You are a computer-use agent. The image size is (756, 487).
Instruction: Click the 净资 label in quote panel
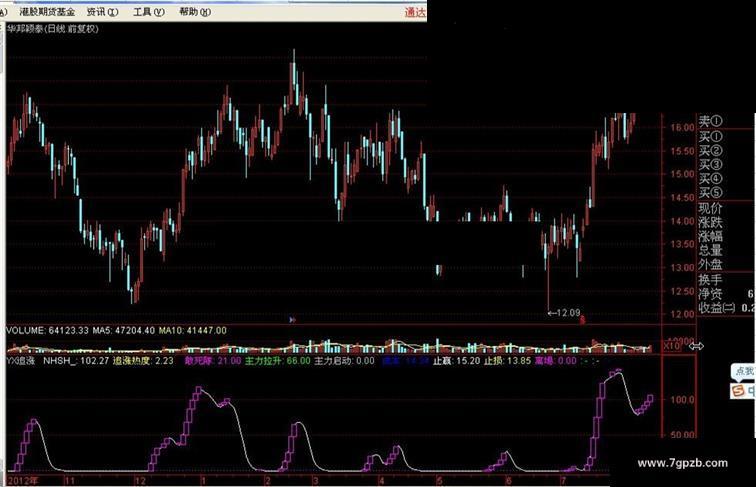tap(711, 294)
